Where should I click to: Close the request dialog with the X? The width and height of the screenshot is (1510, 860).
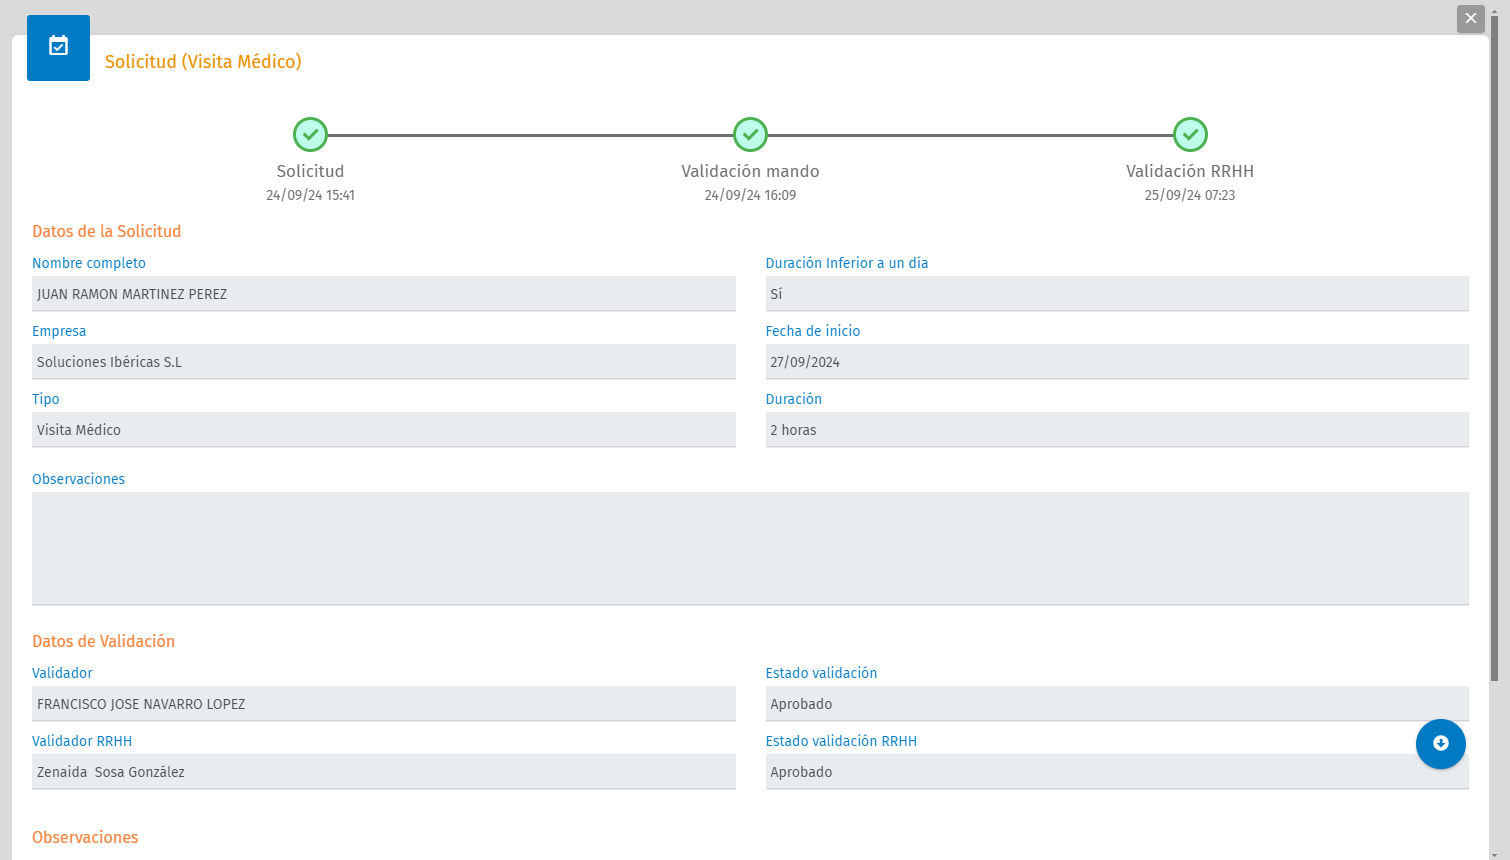[x=1470, y=18]
